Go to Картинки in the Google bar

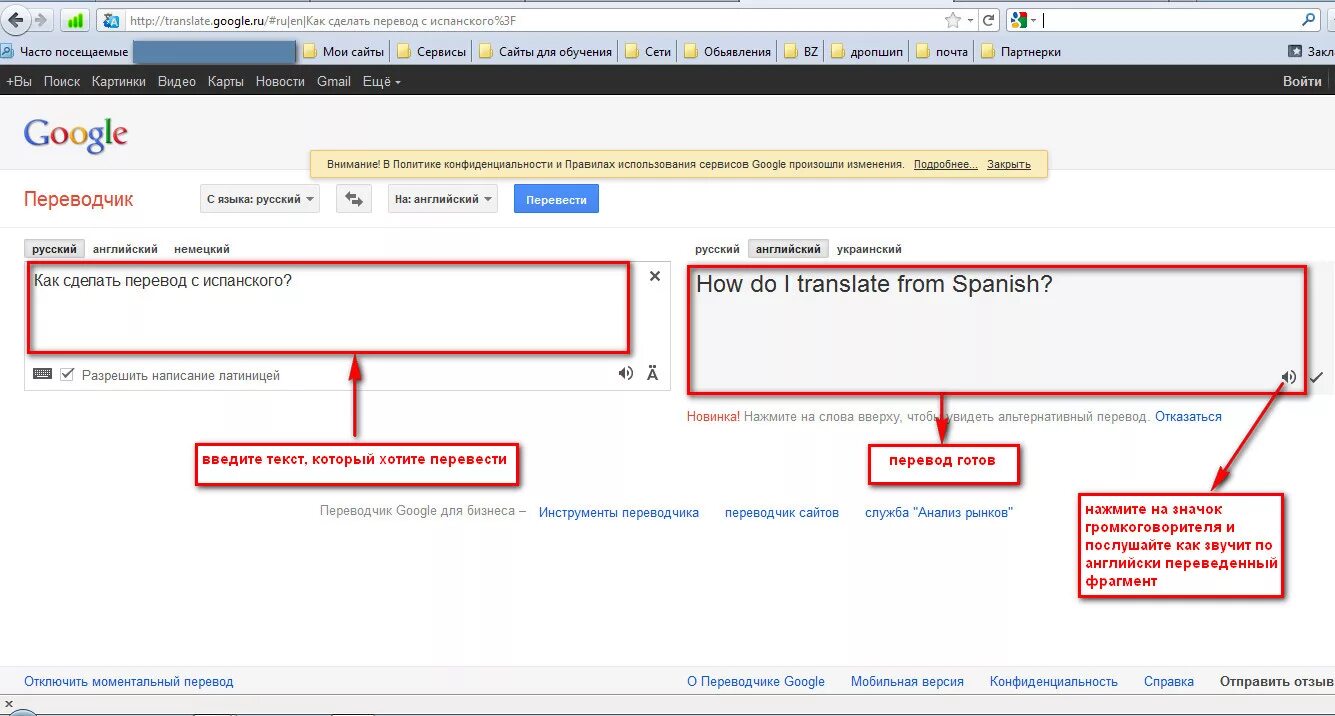[119, 81]
